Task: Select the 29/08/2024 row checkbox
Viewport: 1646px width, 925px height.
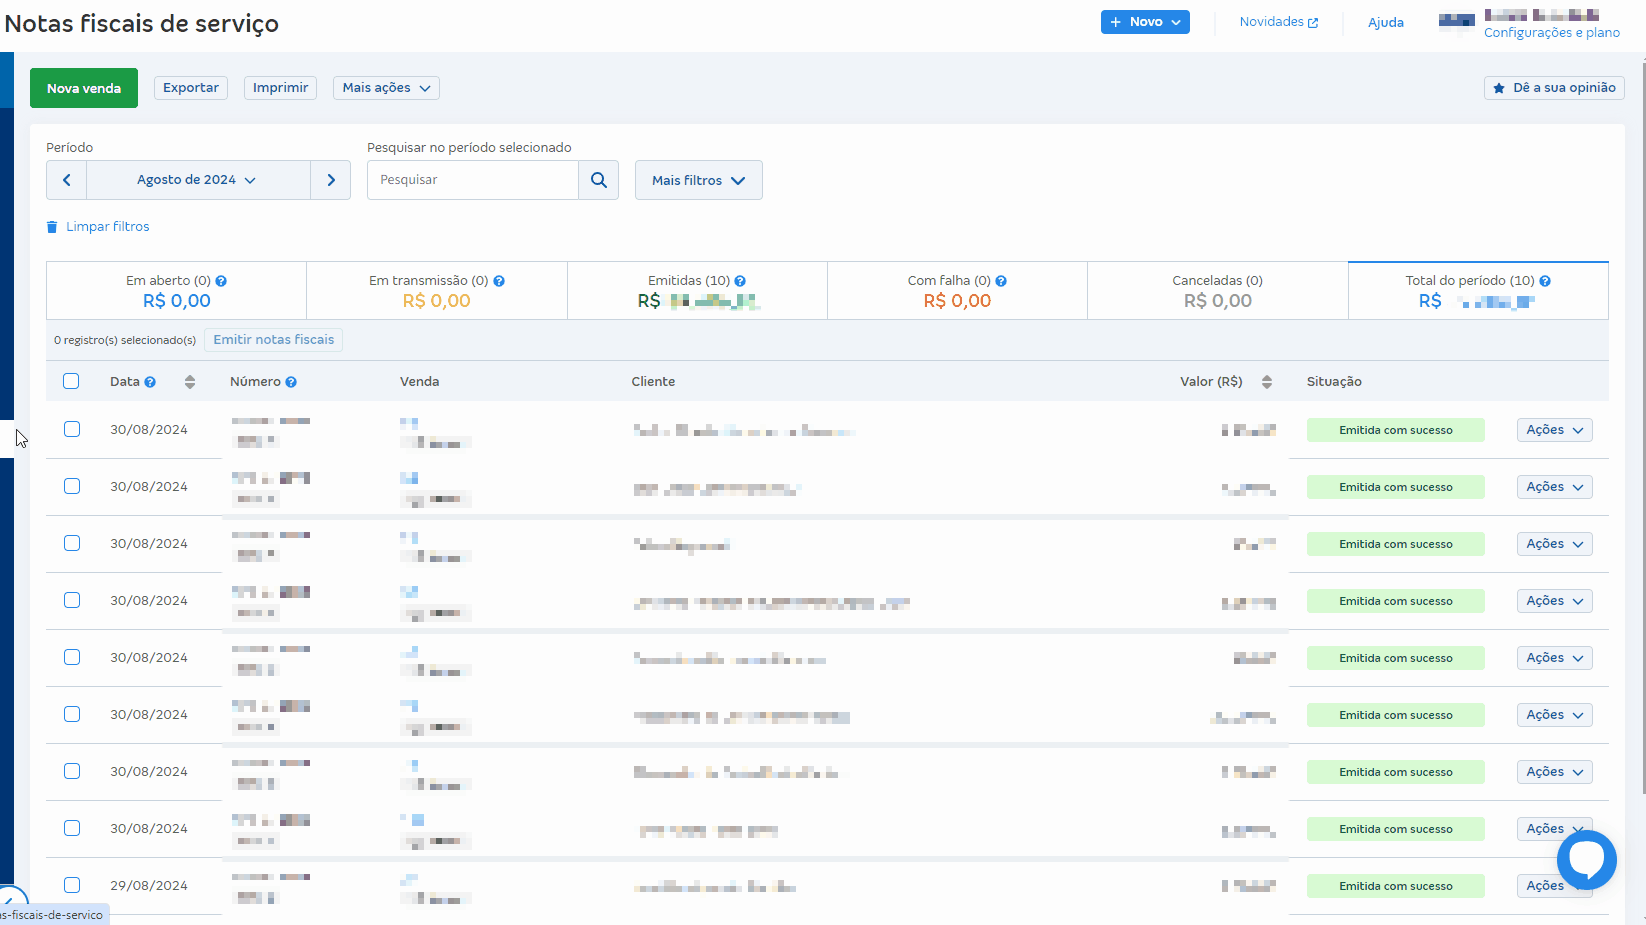Action: point(72,885)
